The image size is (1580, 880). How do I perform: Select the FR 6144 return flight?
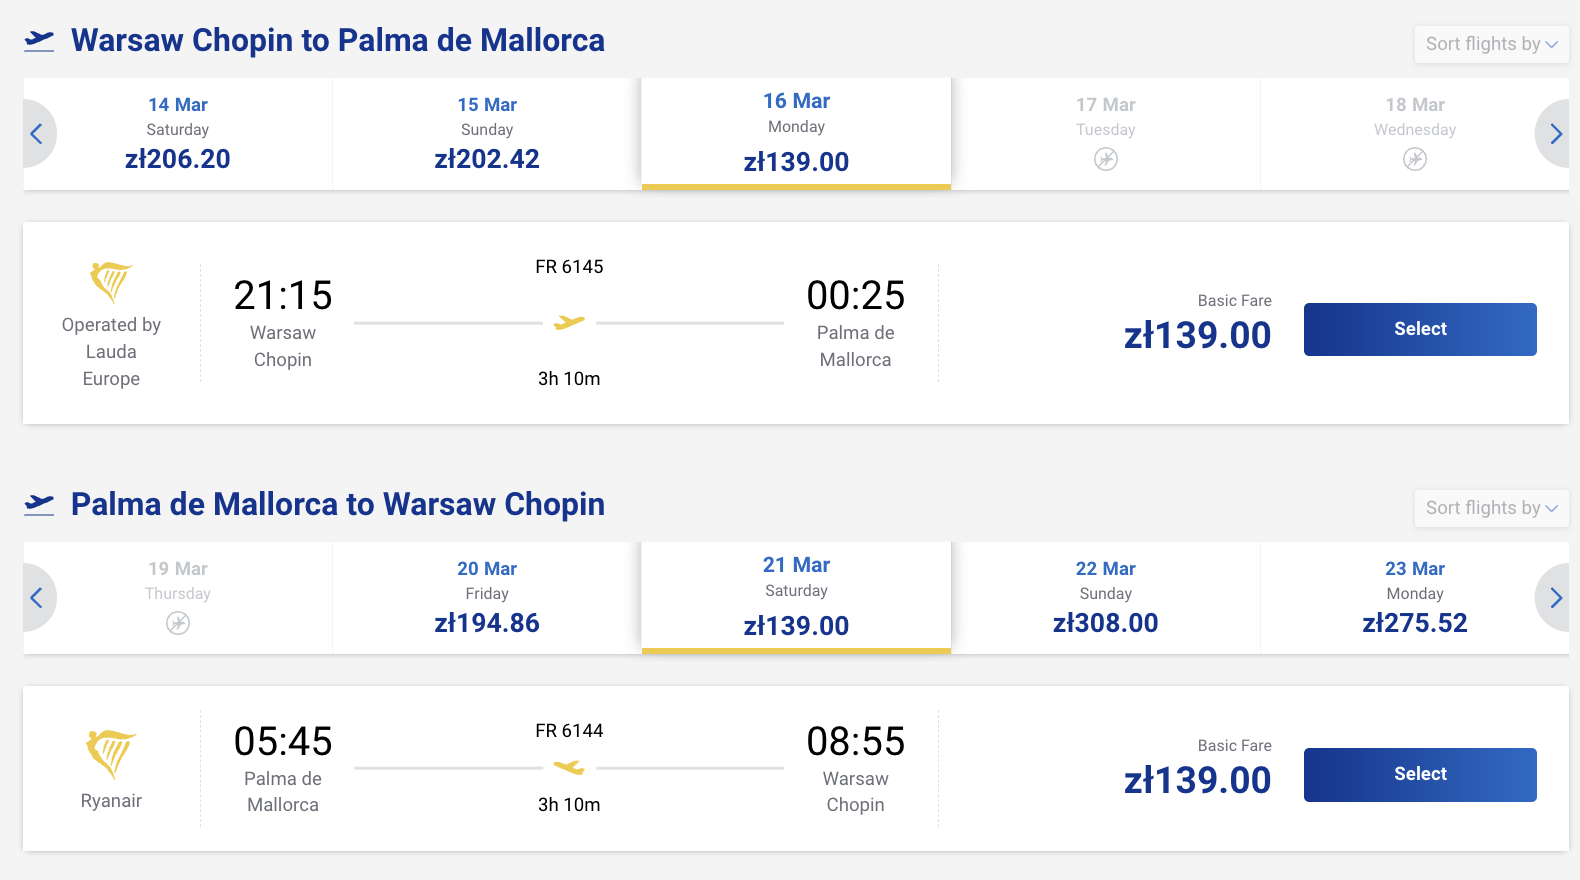[1419, 774]
